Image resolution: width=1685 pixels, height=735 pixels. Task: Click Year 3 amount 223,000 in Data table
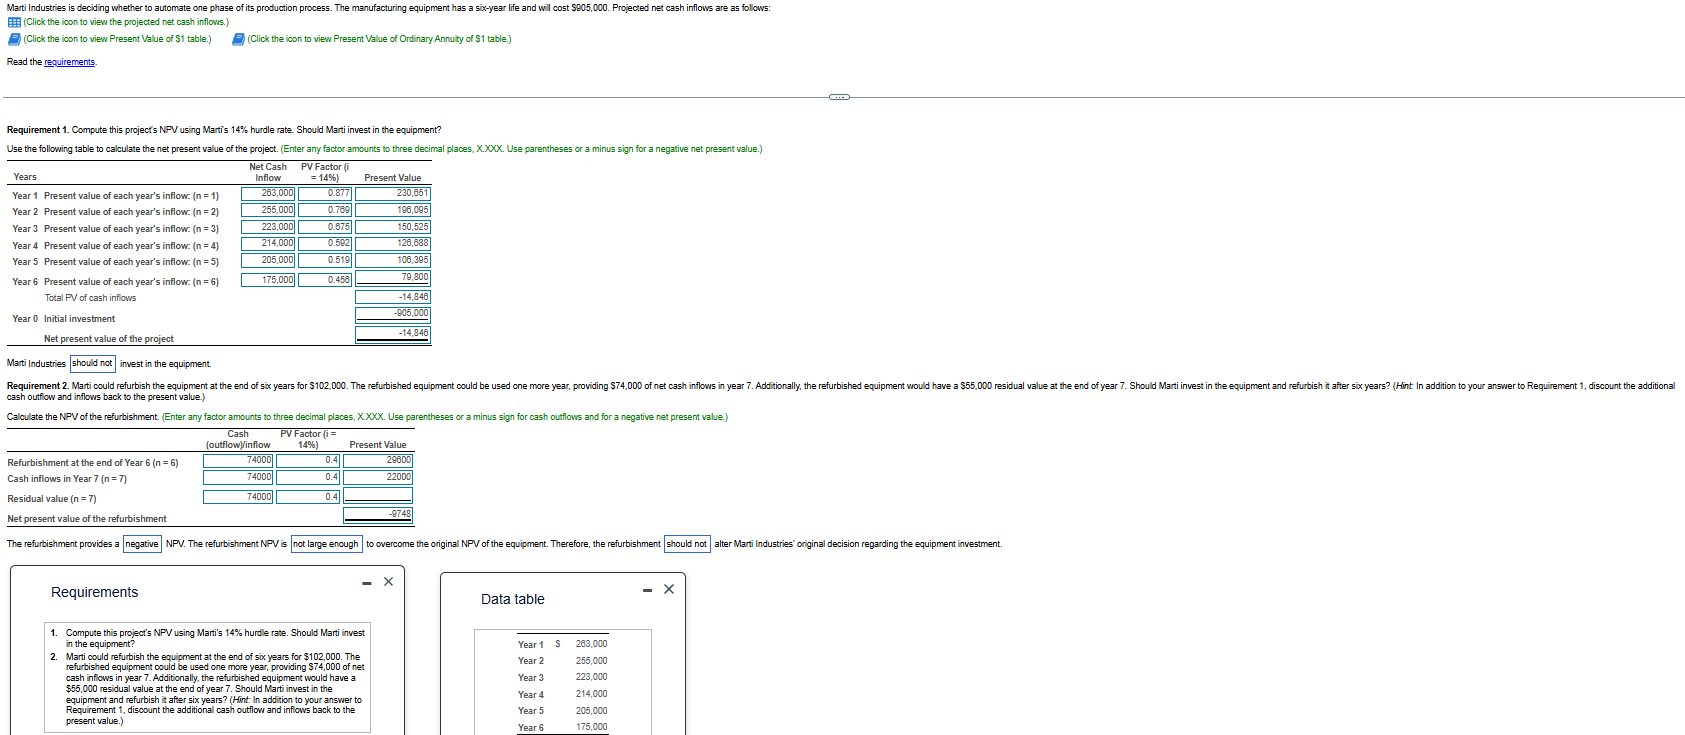591,677
